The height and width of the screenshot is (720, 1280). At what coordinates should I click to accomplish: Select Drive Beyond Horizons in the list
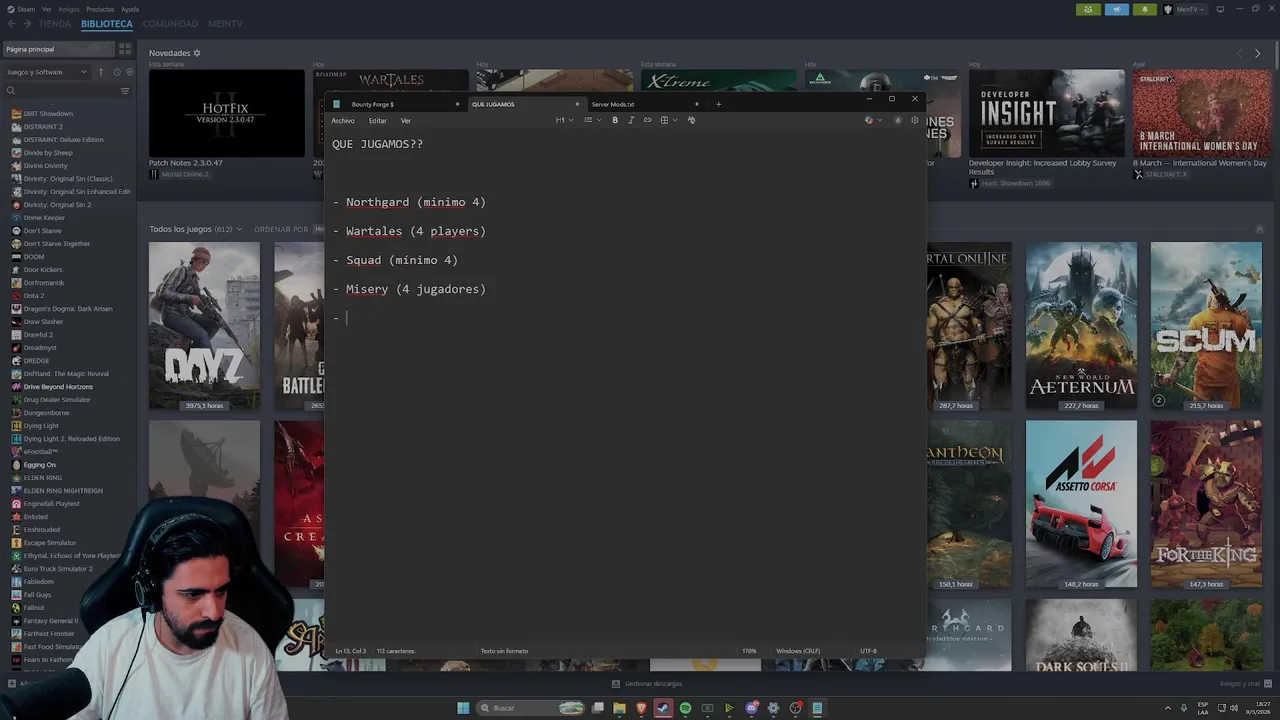[x=58, y=387]
